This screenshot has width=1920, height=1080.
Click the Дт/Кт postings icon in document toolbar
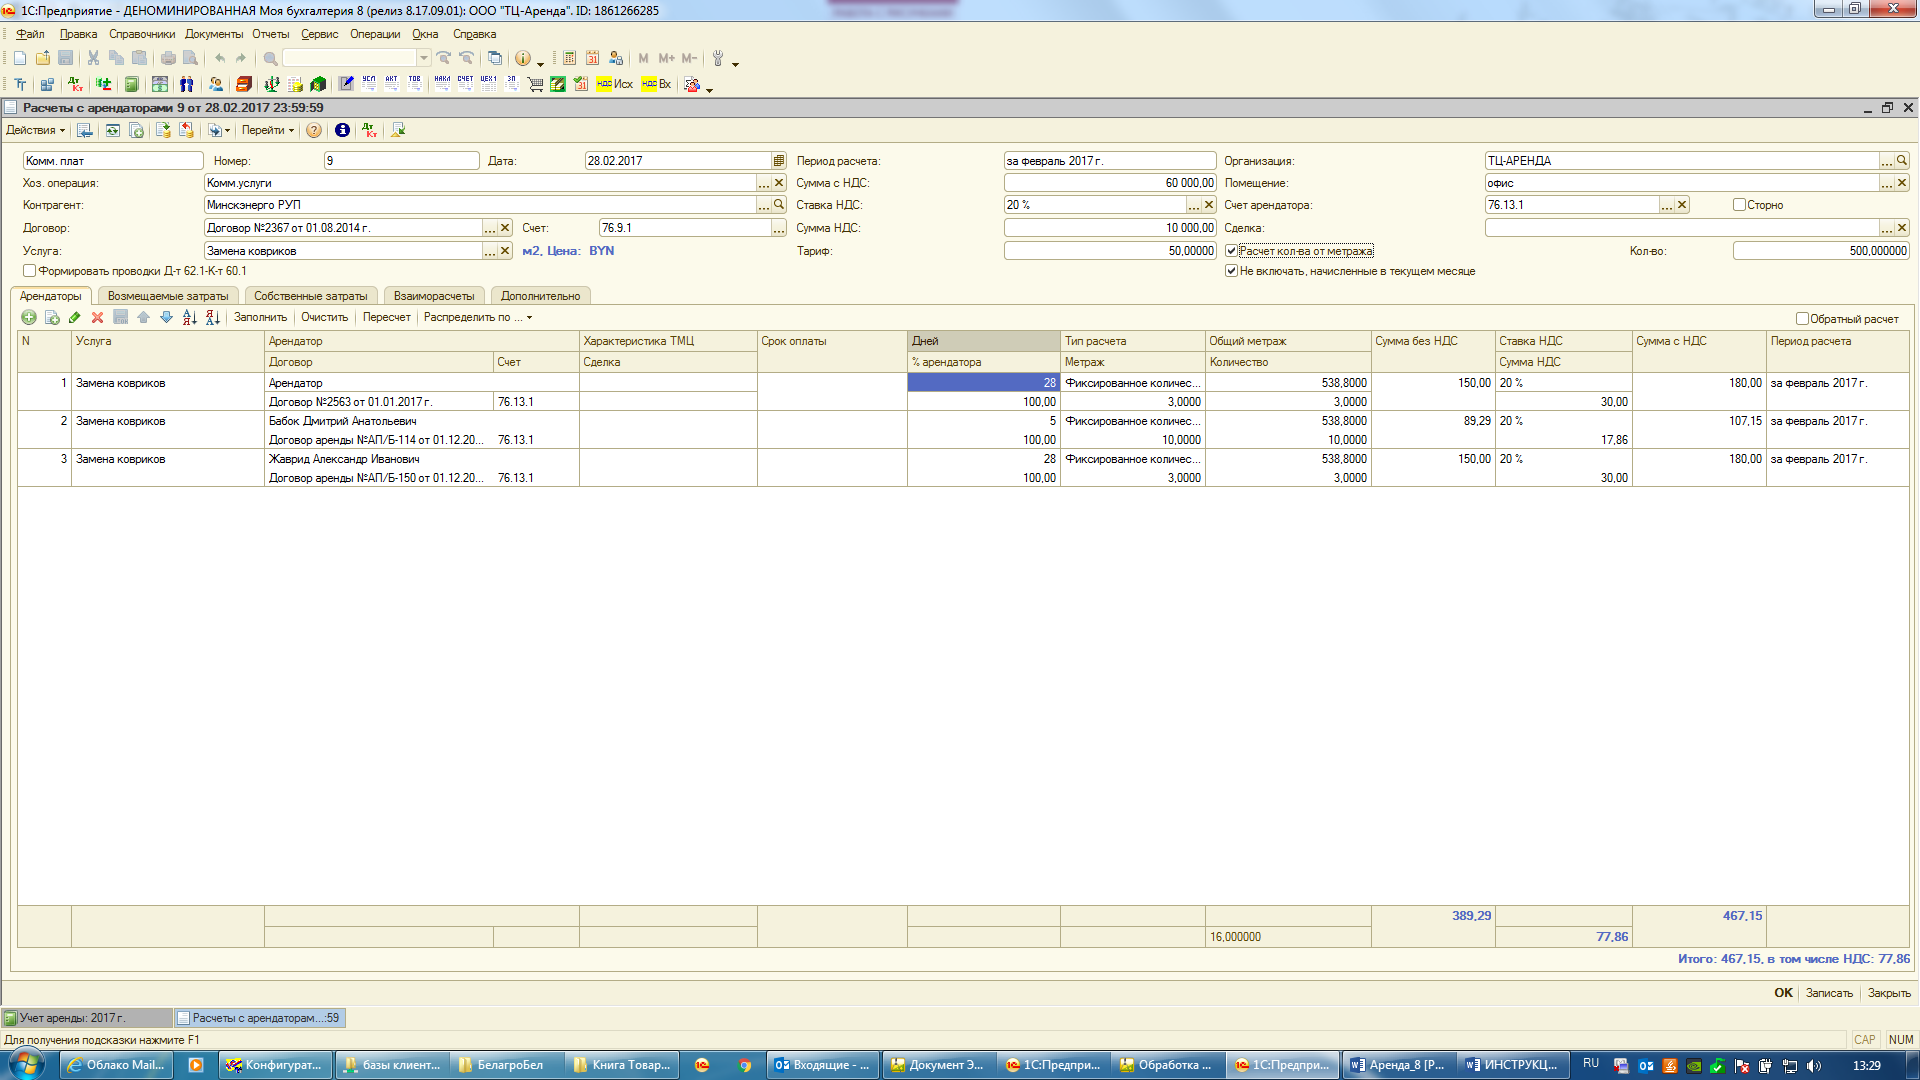369,130
